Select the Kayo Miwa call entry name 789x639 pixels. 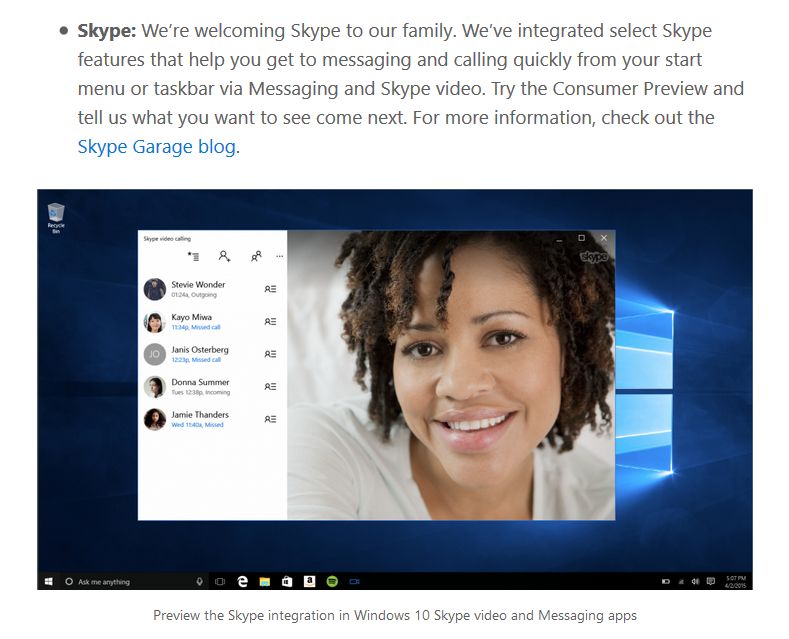pos(191,317)
